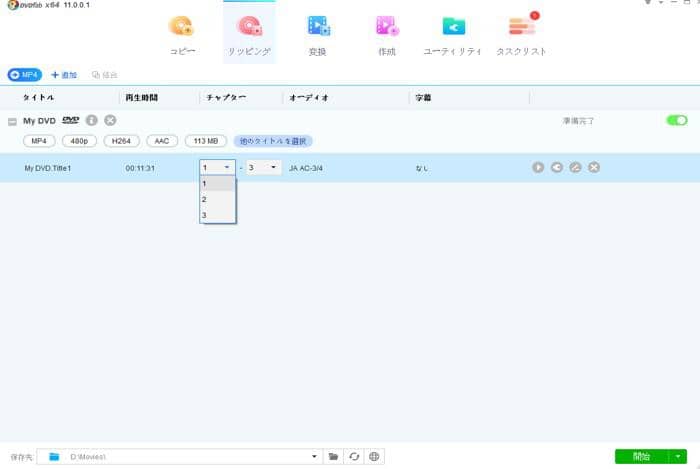
Task: Open the 作成 (Creator) module
Action: pyautogui.click(x=387, y=34)
